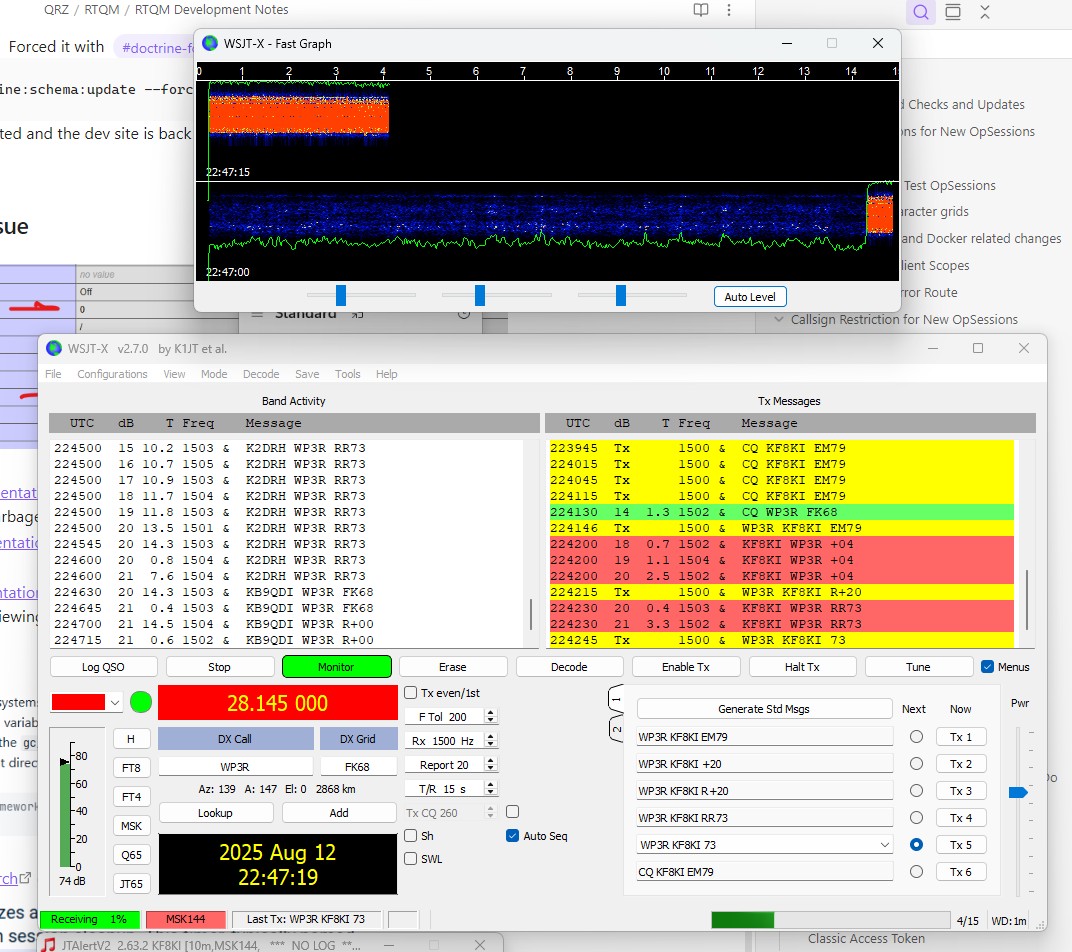Click the middle Fast Graph slider handle
Screen dimensions: 1072x952
click(480, 295)
